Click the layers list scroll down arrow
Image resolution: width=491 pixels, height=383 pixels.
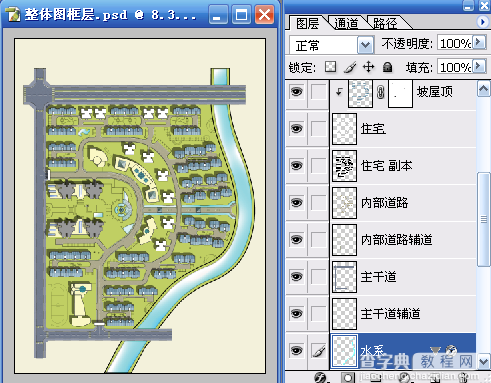pos(483,361)
